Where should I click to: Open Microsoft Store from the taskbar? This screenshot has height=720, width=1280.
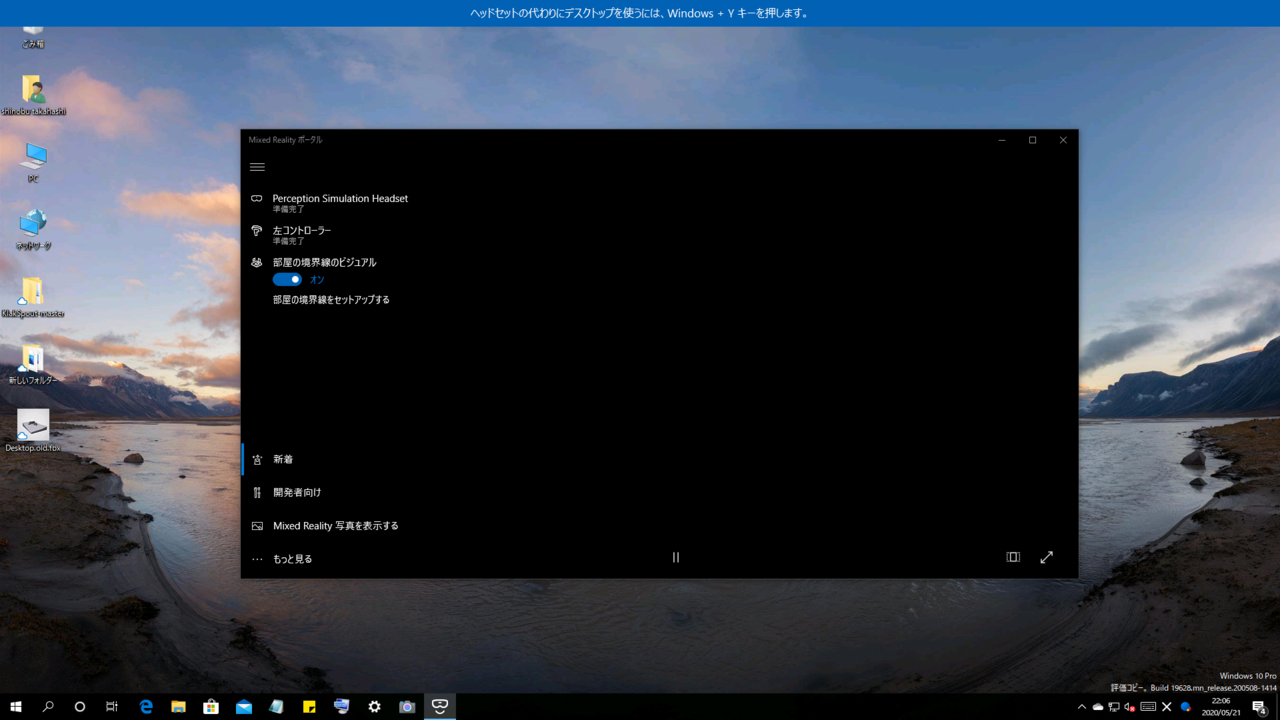[211, 707]
